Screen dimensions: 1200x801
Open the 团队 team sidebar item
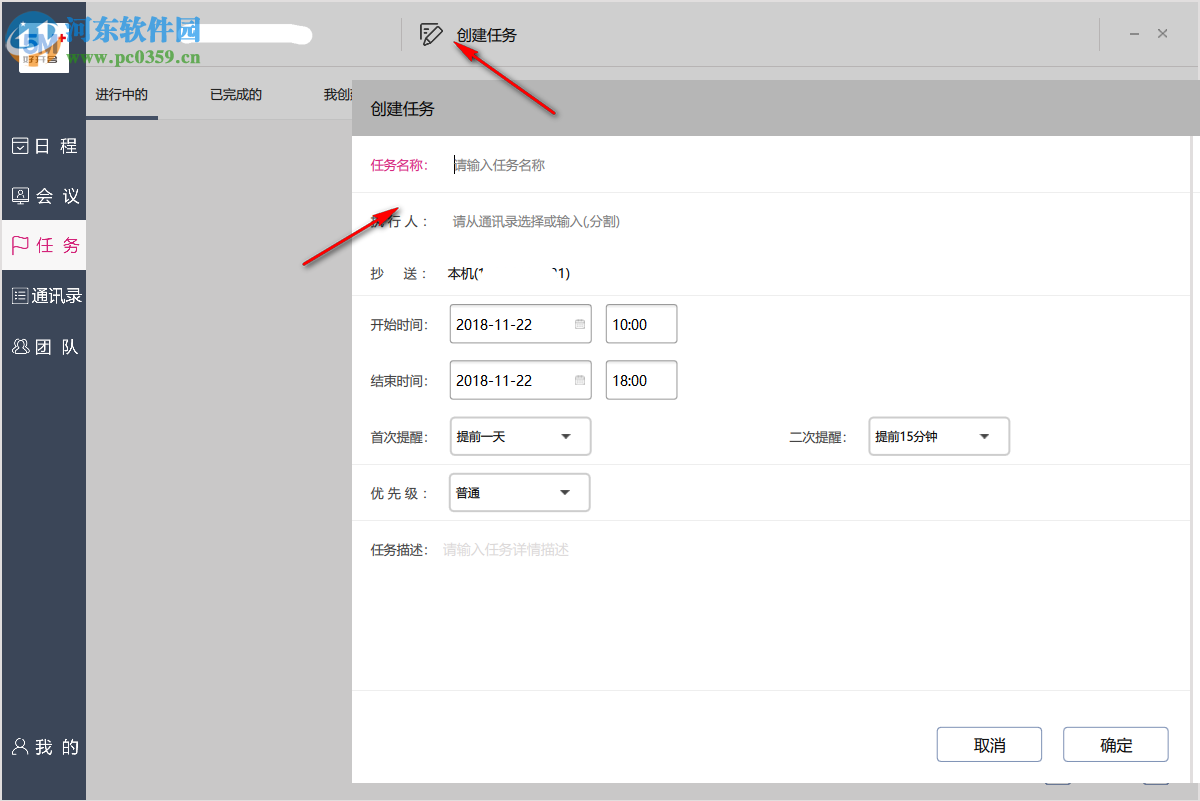tap(43, 347)
